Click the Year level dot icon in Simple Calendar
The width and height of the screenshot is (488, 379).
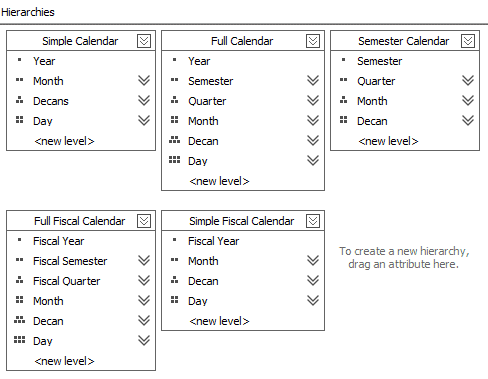point(19,60)
